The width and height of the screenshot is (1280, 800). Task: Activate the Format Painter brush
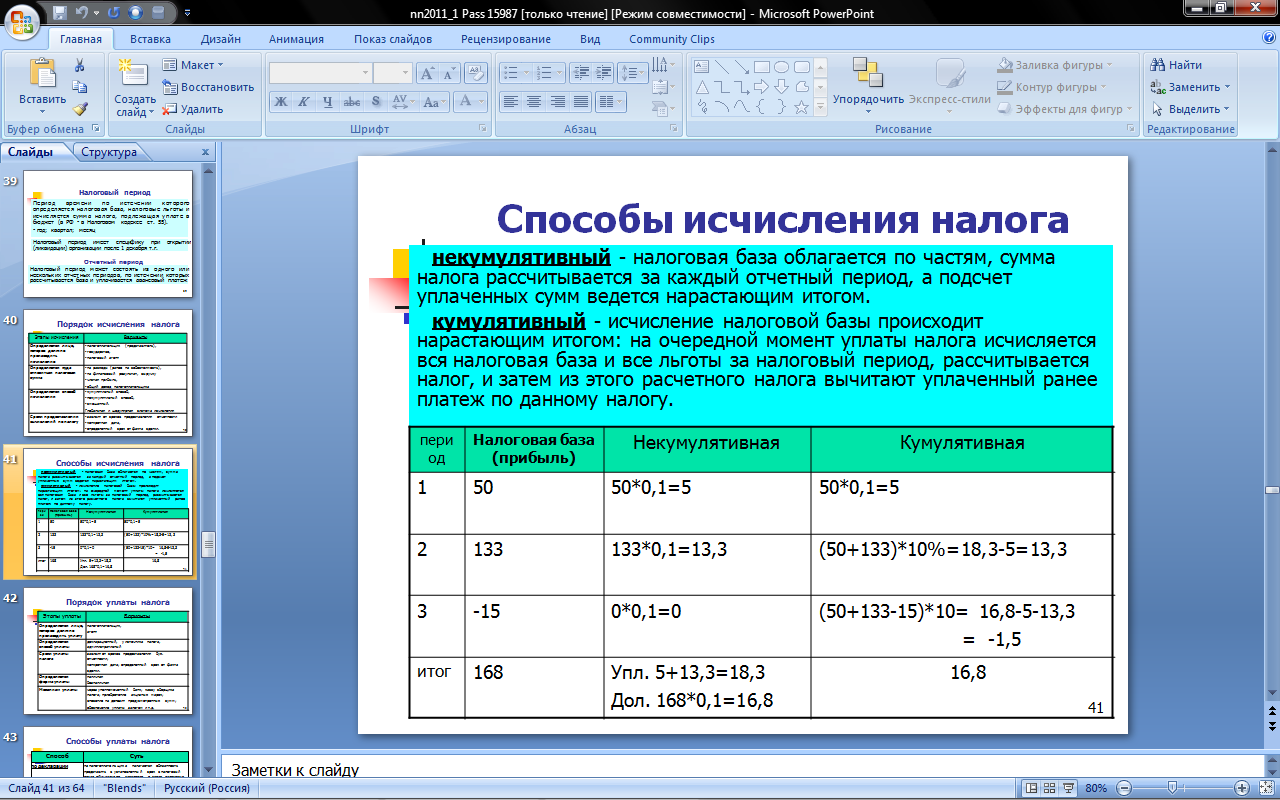(80, 109)
